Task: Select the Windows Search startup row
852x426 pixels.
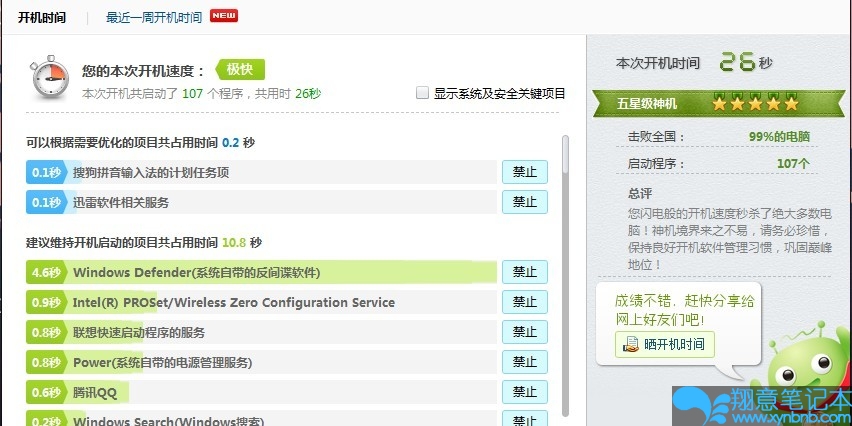Action: [261, 418]
